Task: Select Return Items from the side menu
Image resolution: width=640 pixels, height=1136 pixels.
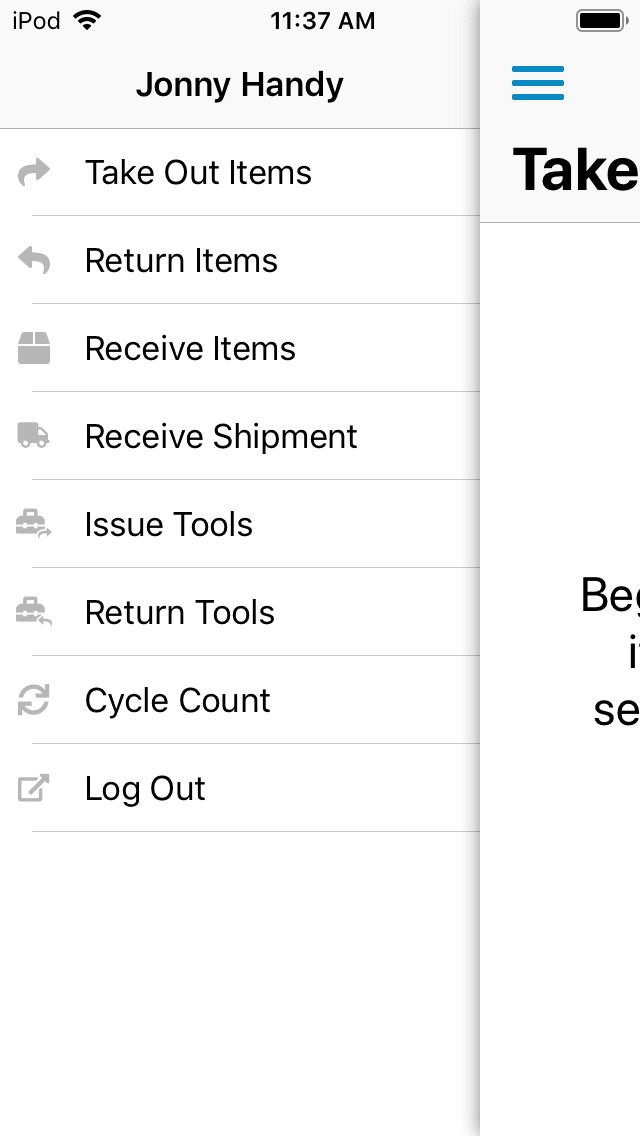Action: [181, 261]
